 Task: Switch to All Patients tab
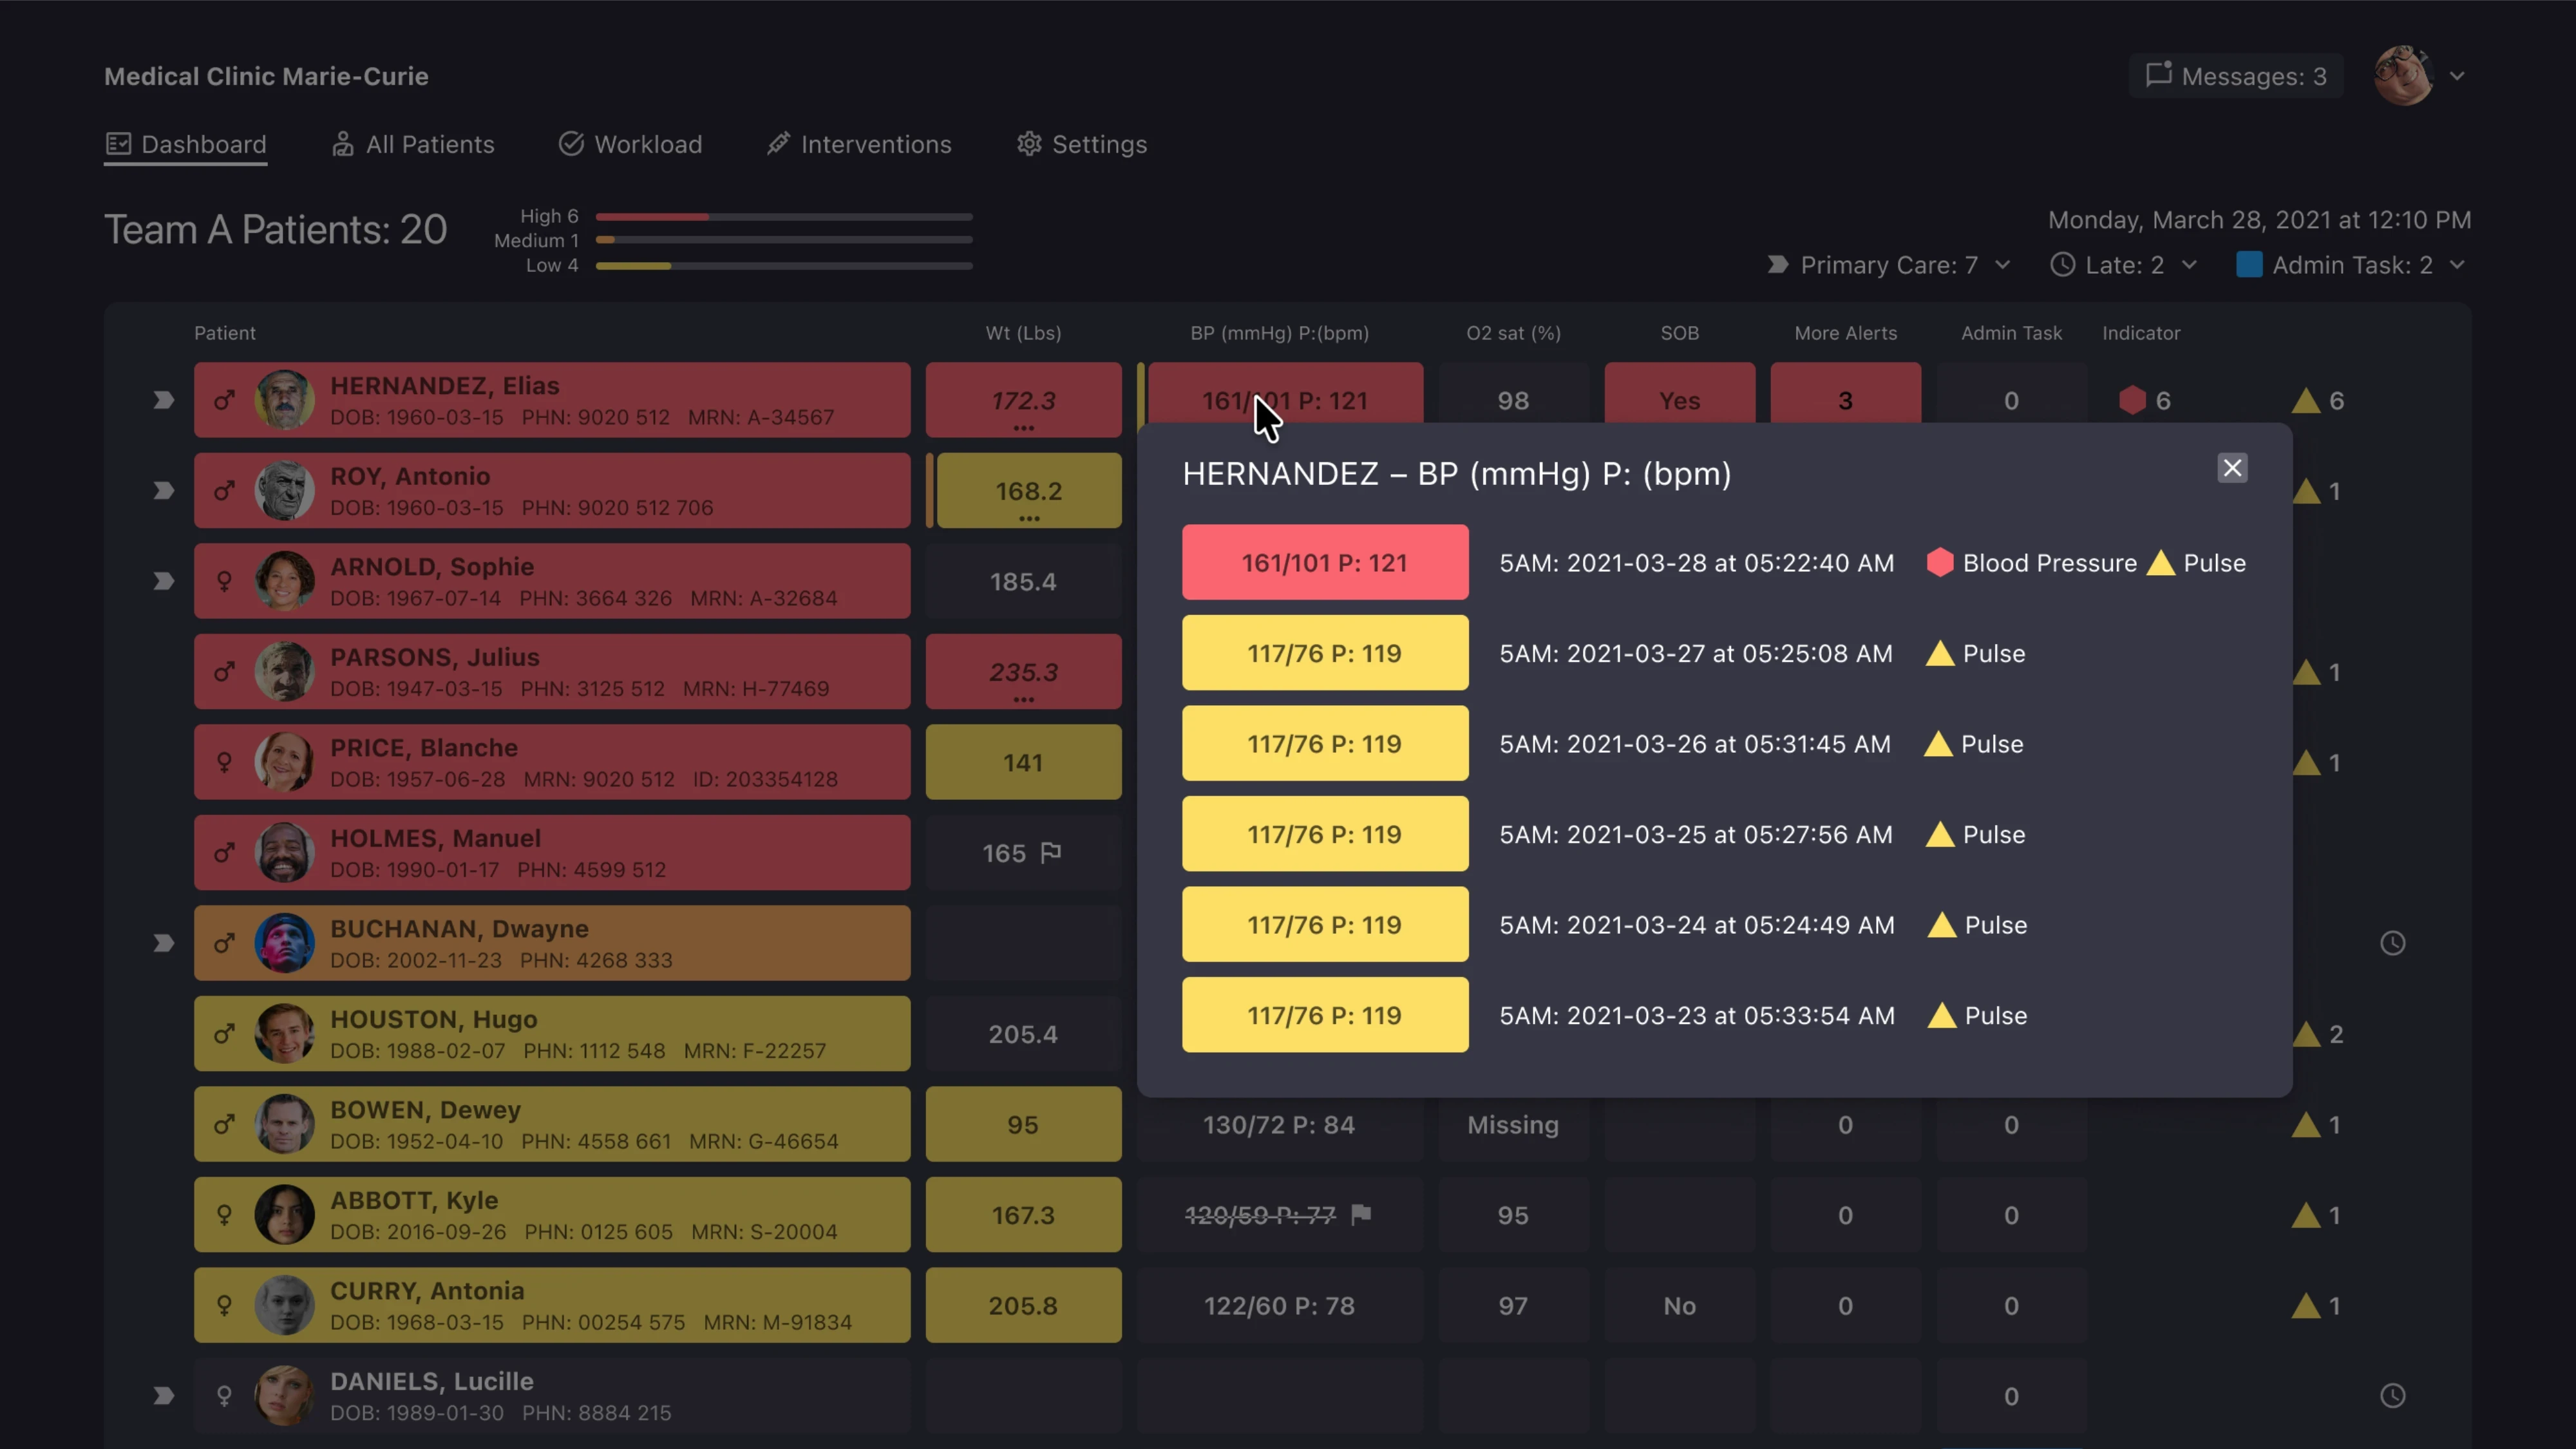tap(413, 144)
